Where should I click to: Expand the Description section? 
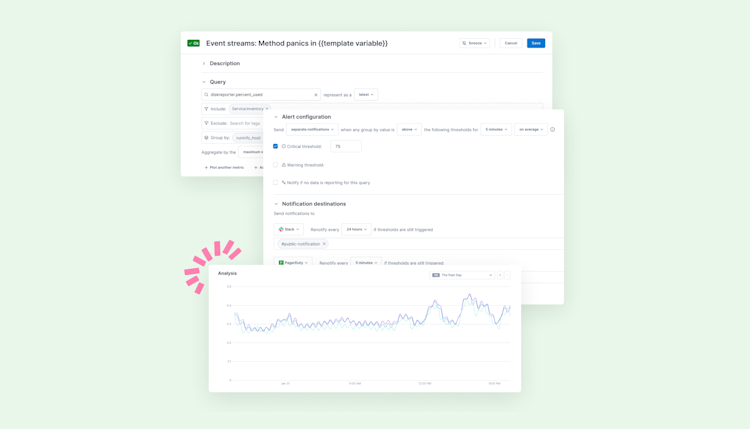(204, 63)
